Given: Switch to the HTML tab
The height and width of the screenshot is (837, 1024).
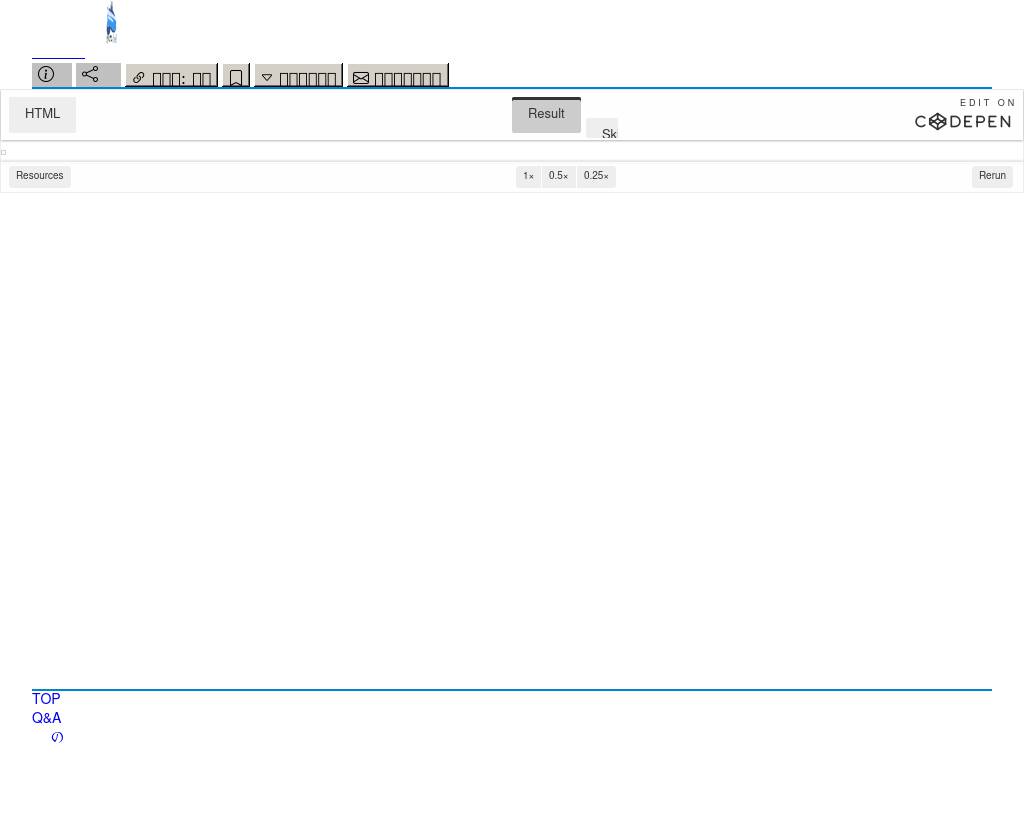Looking at the screenshot, I should point(43,115).
